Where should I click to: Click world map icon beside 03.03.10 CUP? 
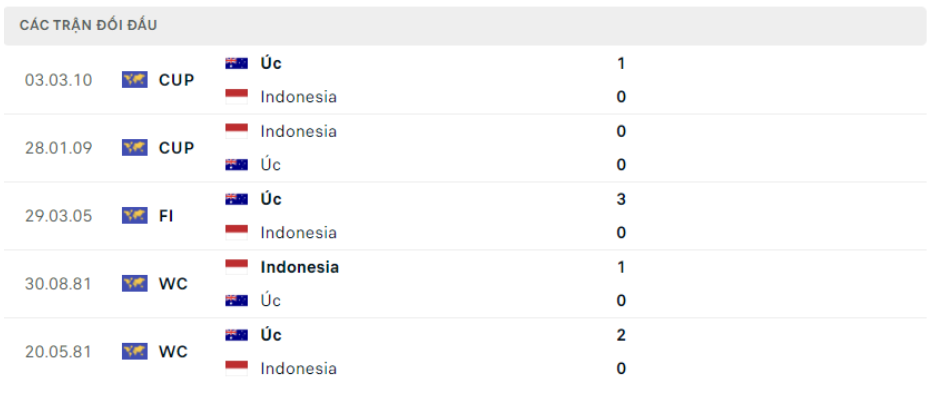pos(135,80)
